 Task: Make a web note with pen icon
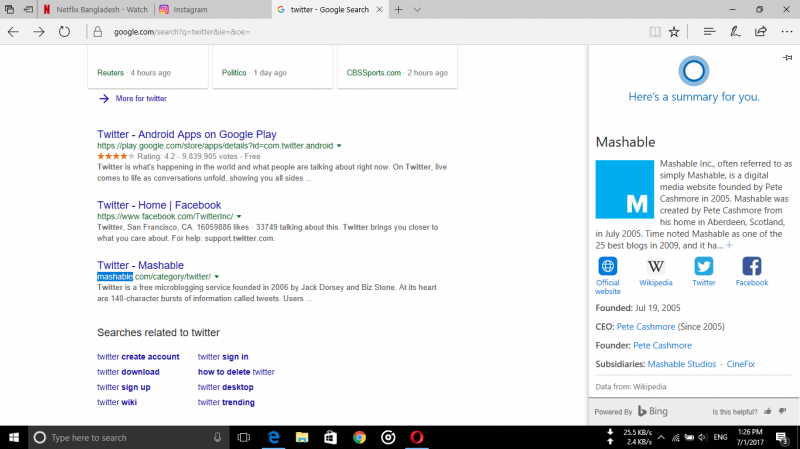[735, 32]
